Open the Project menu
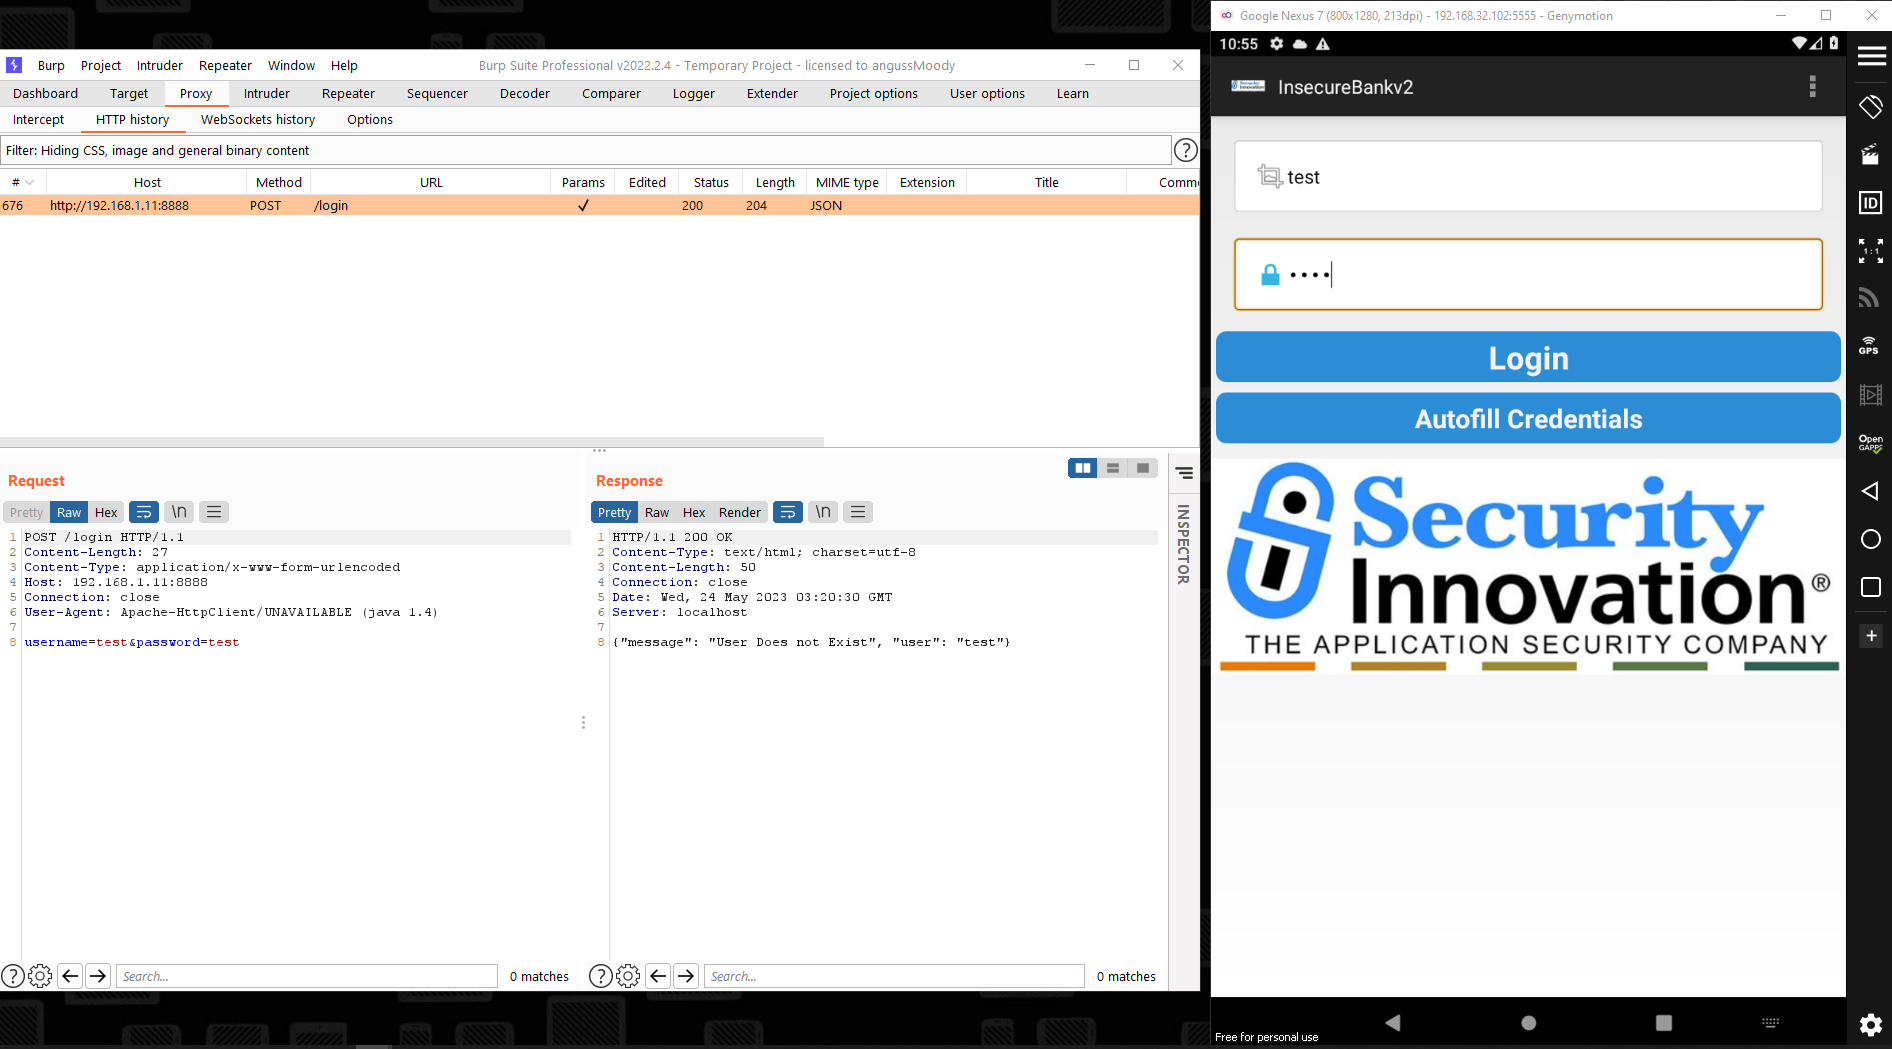 (101, 65)
